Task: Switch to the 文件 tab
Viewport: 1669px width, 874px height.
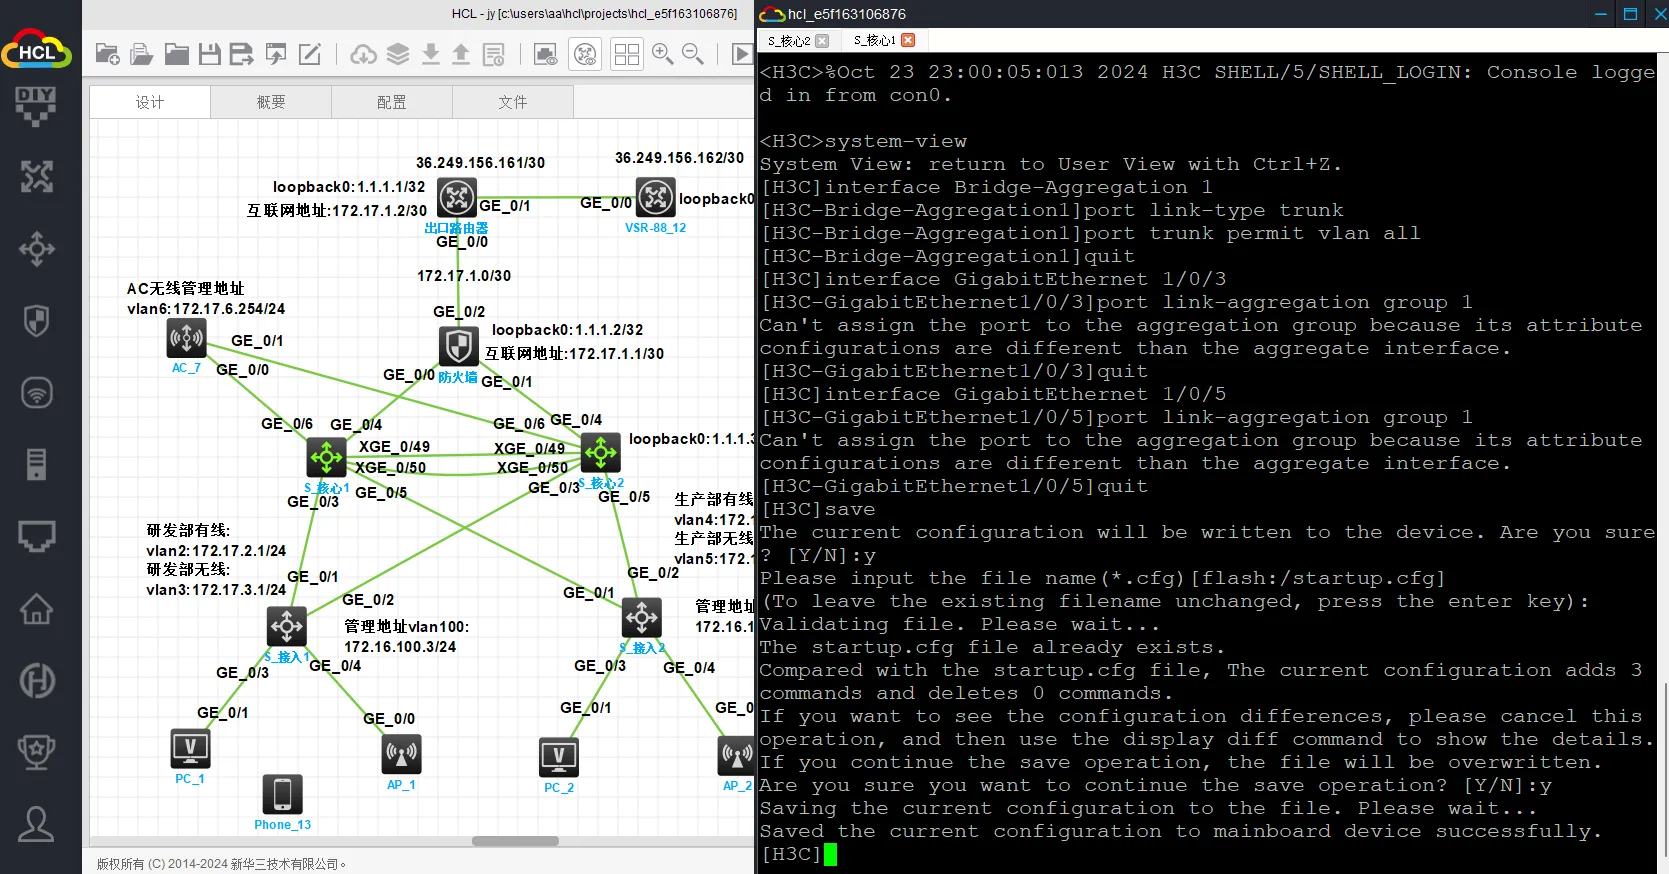Action: (x=513, y=102)
